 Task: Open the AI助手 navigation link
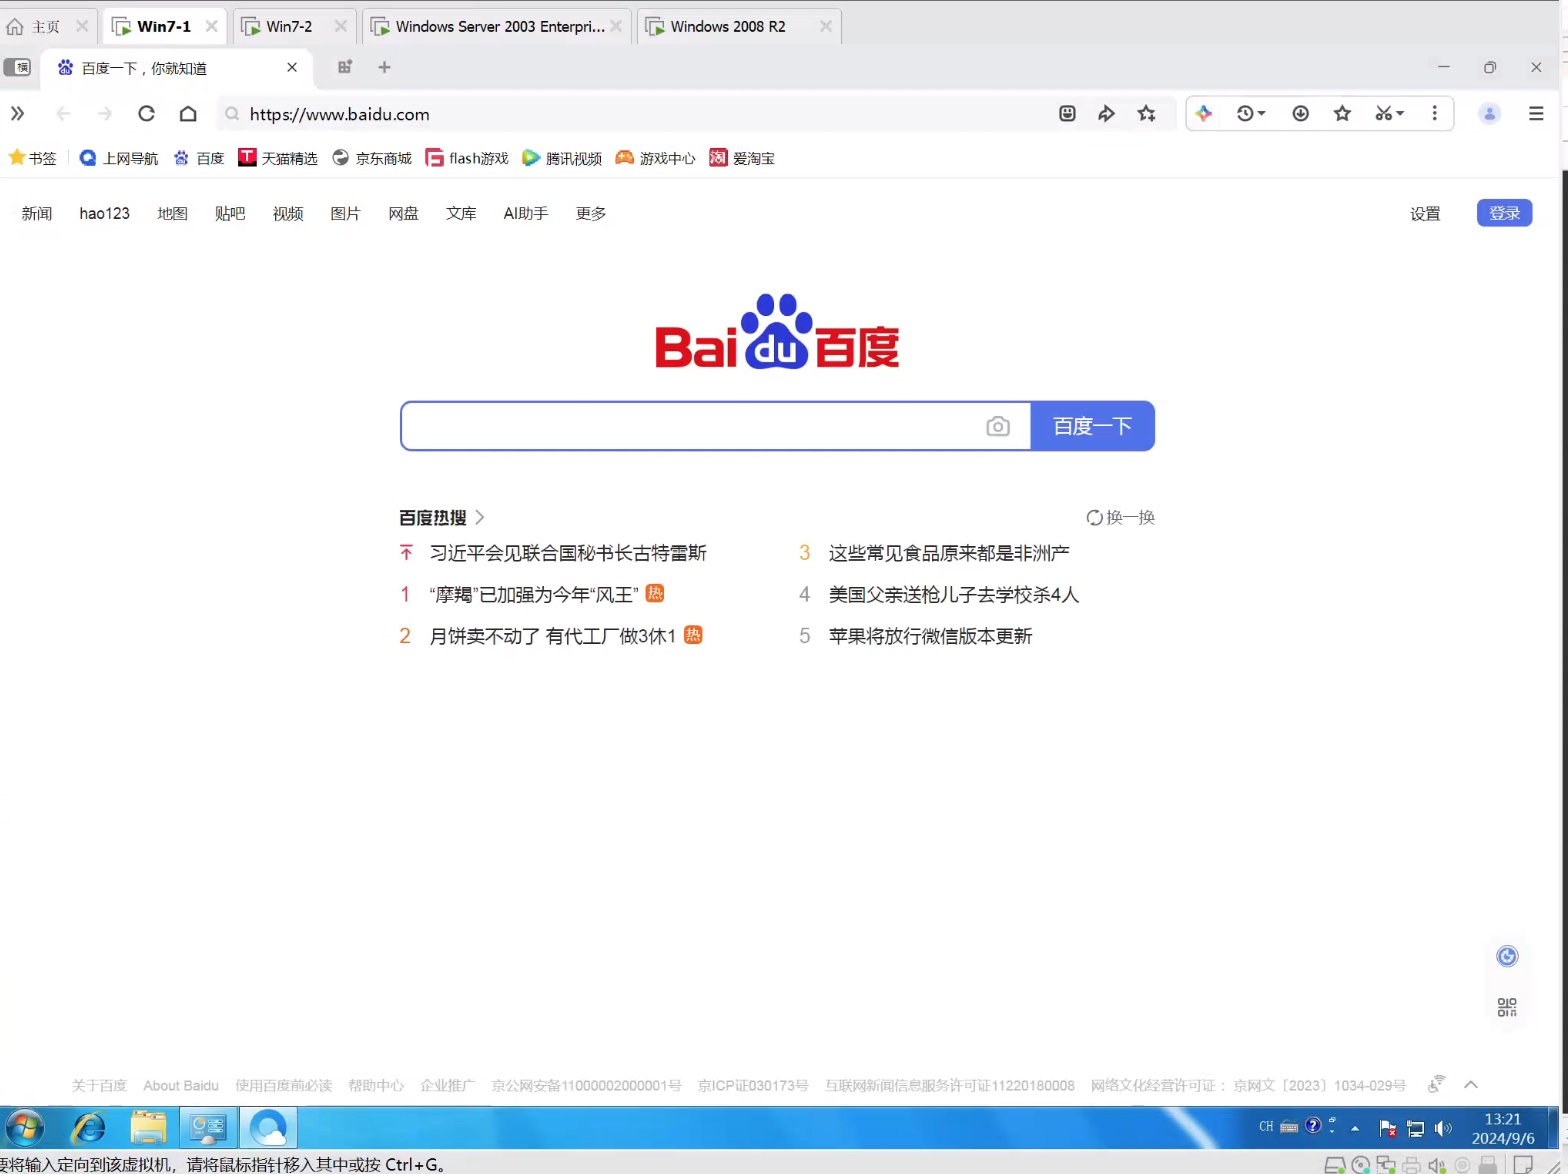tap(526, 213)
